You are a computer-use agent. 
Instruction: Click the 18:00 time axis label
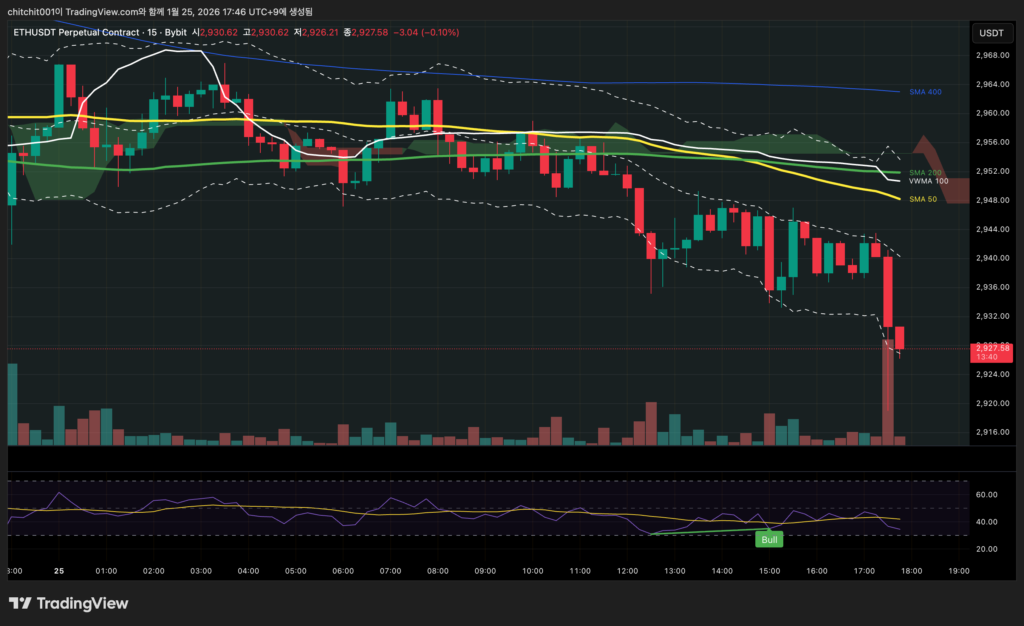[912, 571]
